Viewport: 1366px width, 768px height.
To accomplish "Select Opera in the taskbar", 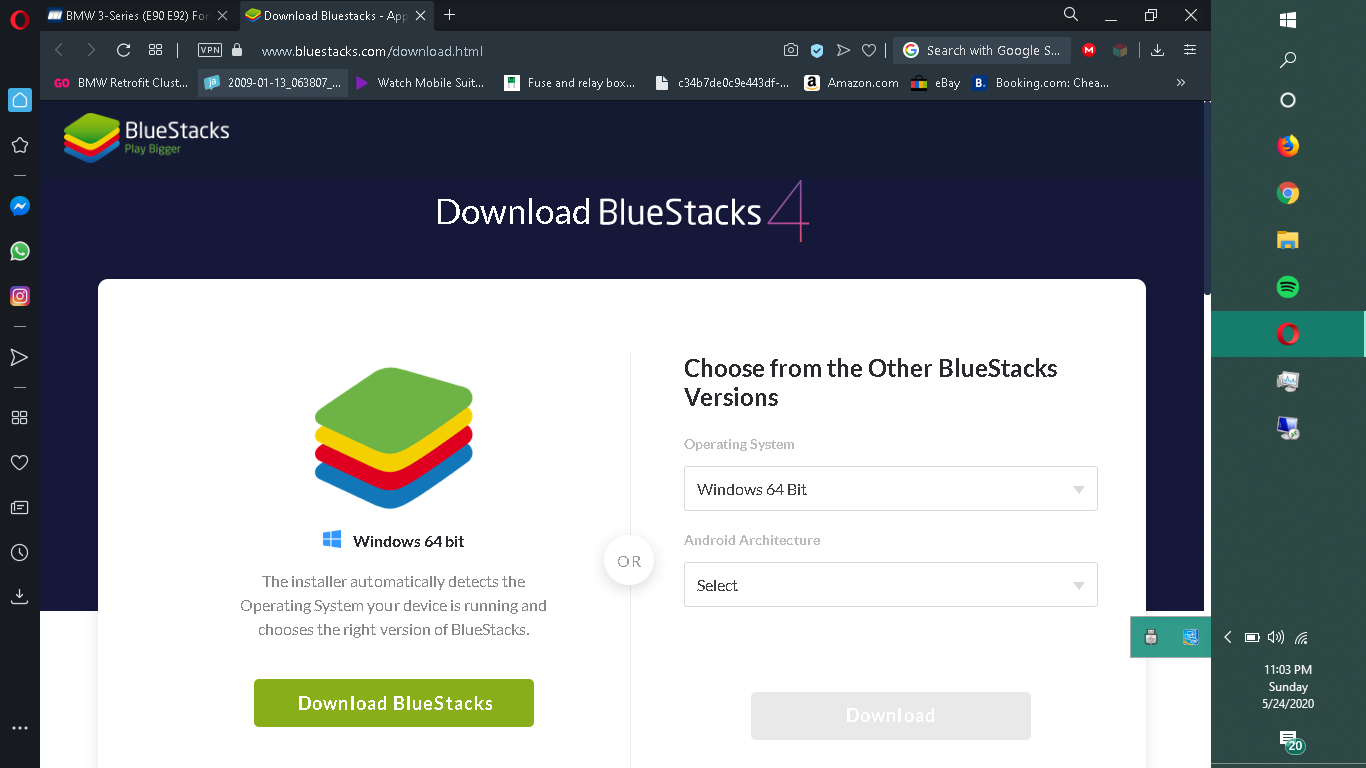I will click(x=1288, y=334).
